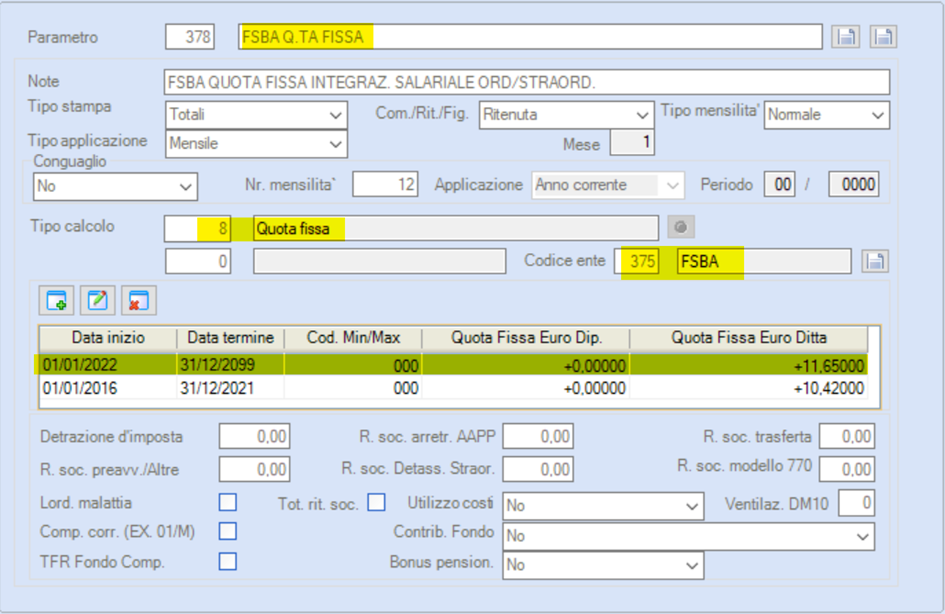945x614 pixels.
Task: Click into the Note text field
Action: [x=527, y=82]
